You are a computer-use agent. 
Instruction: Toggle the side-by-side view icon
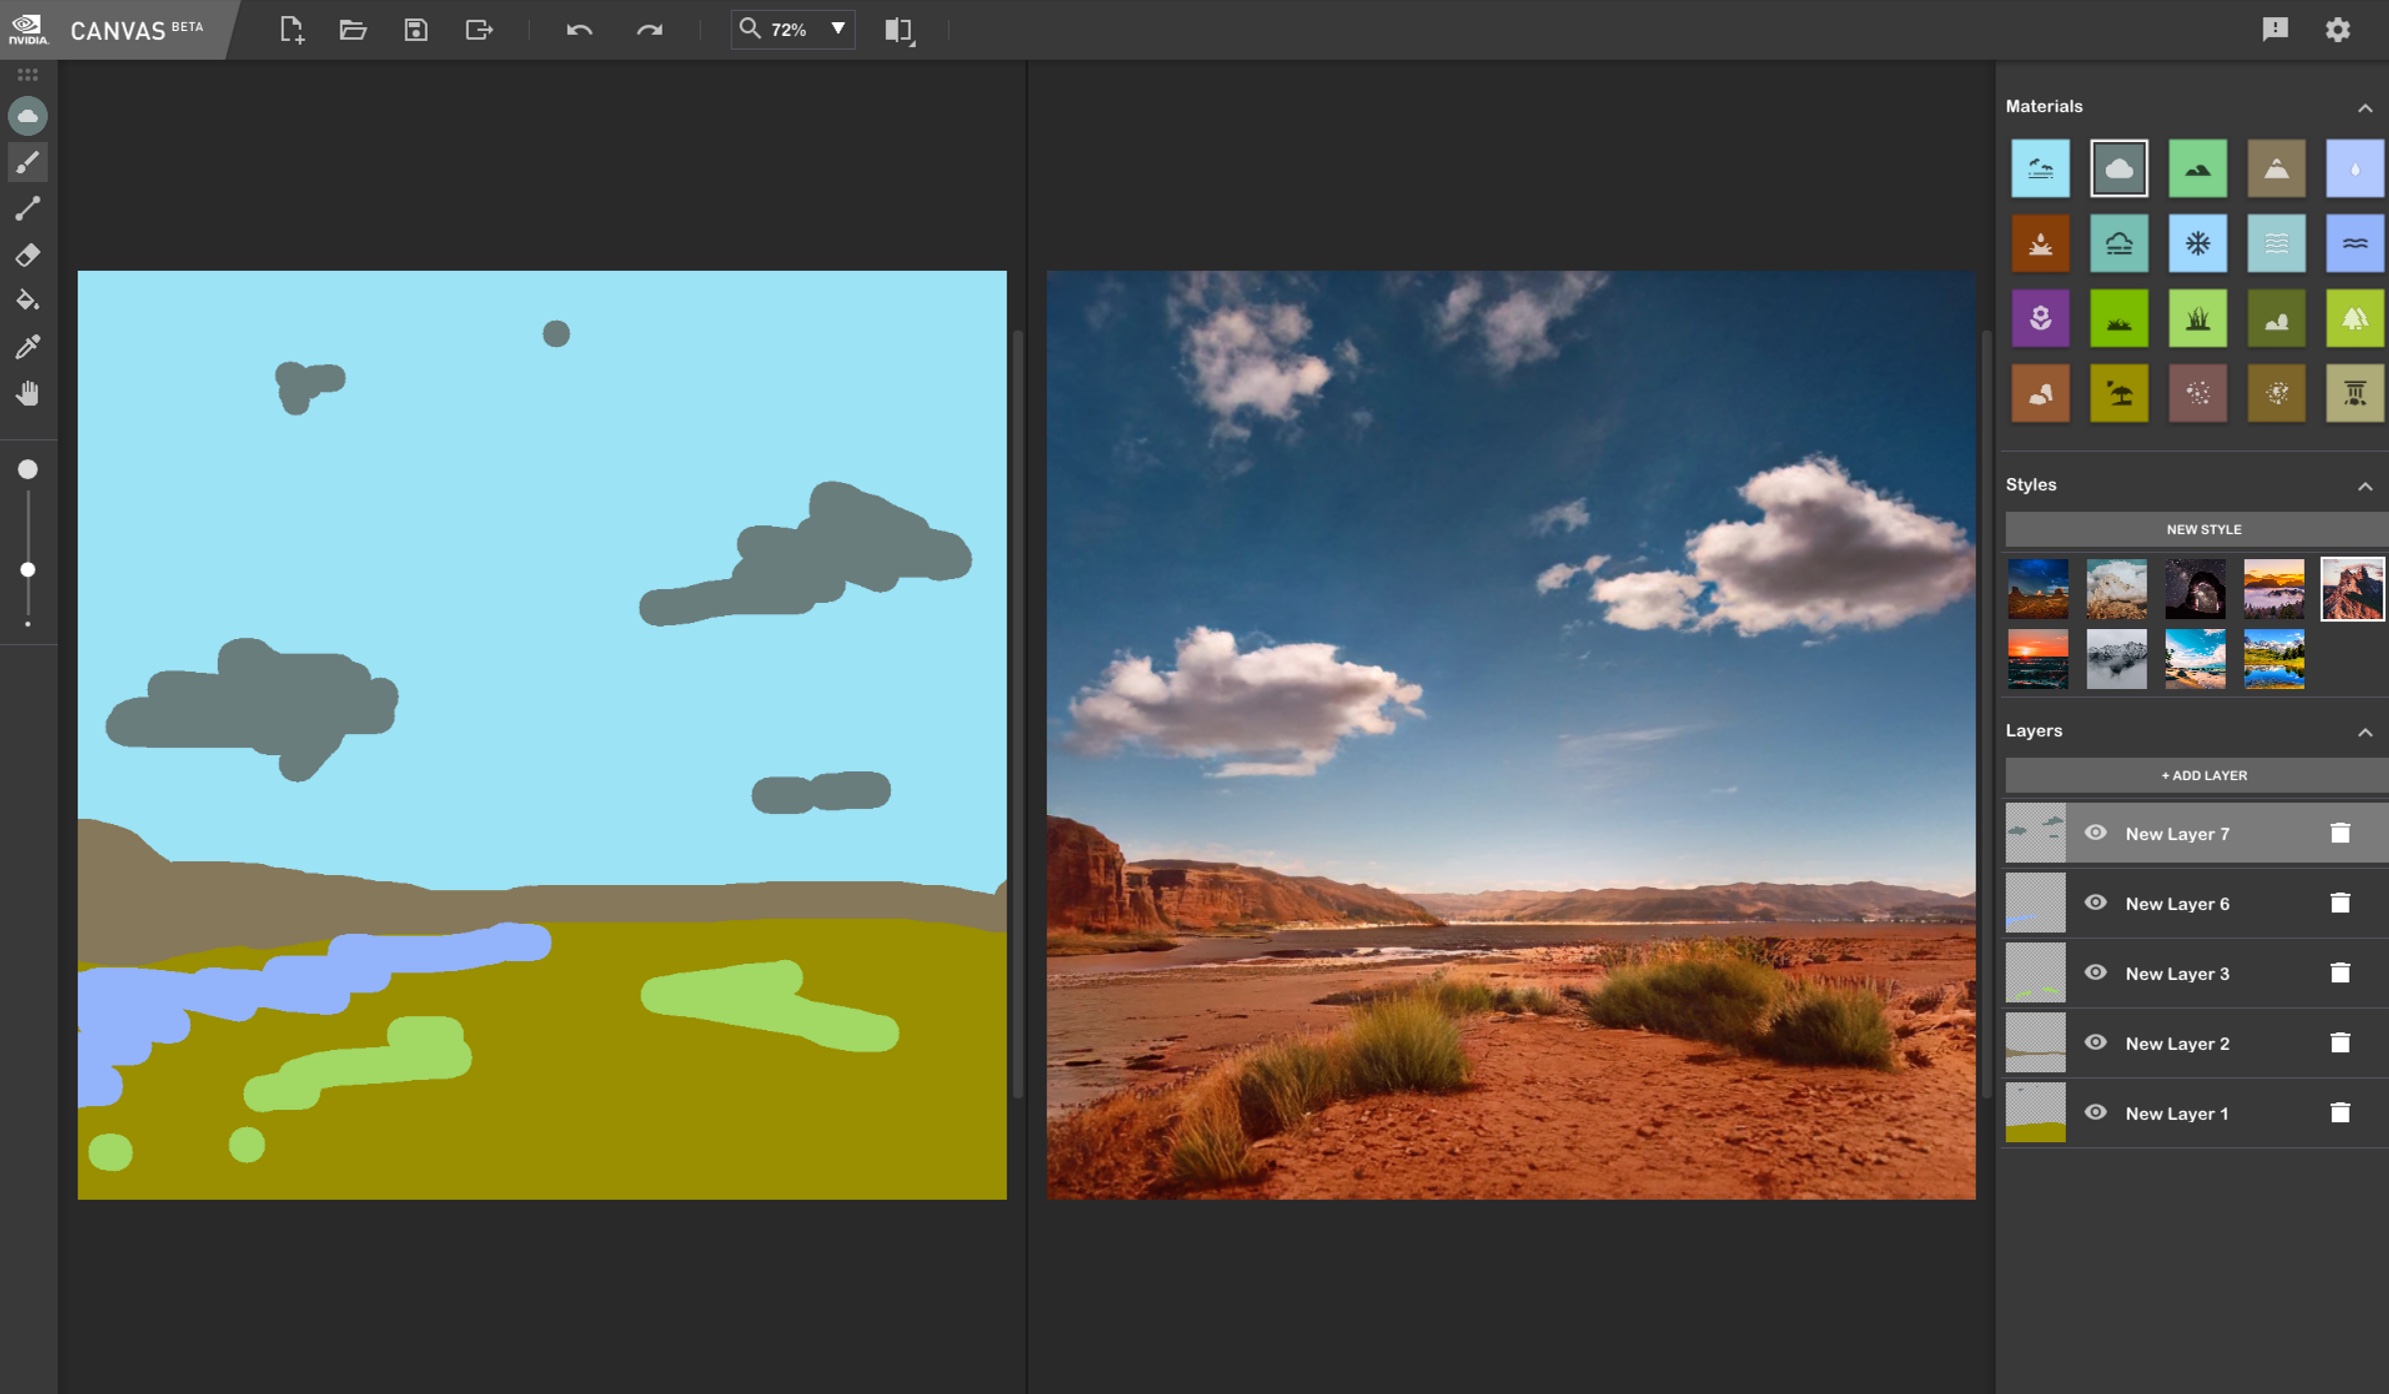(x=898, y=29)
